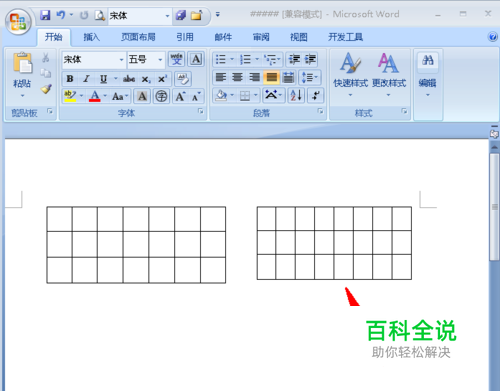Open font size dropdown 五号

[x=160, y=60]
